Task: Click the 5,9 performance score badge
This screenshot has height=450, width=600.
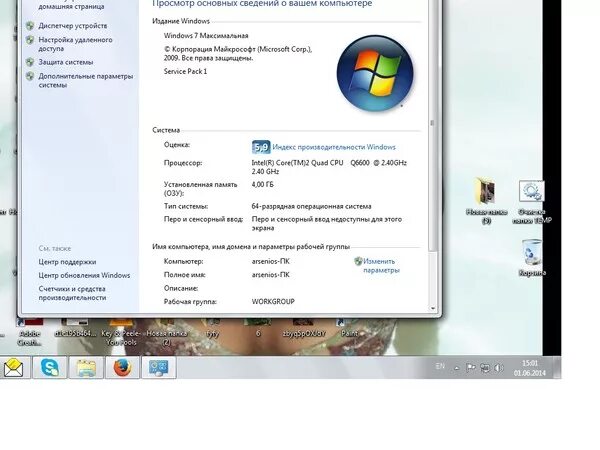Action: [261, 147]
